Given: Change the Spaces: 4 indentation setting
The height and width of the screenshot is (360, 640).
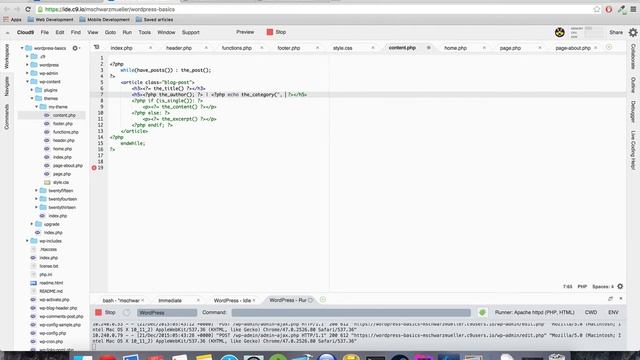Looking at the screenshot, I should (x=603, y=287).
